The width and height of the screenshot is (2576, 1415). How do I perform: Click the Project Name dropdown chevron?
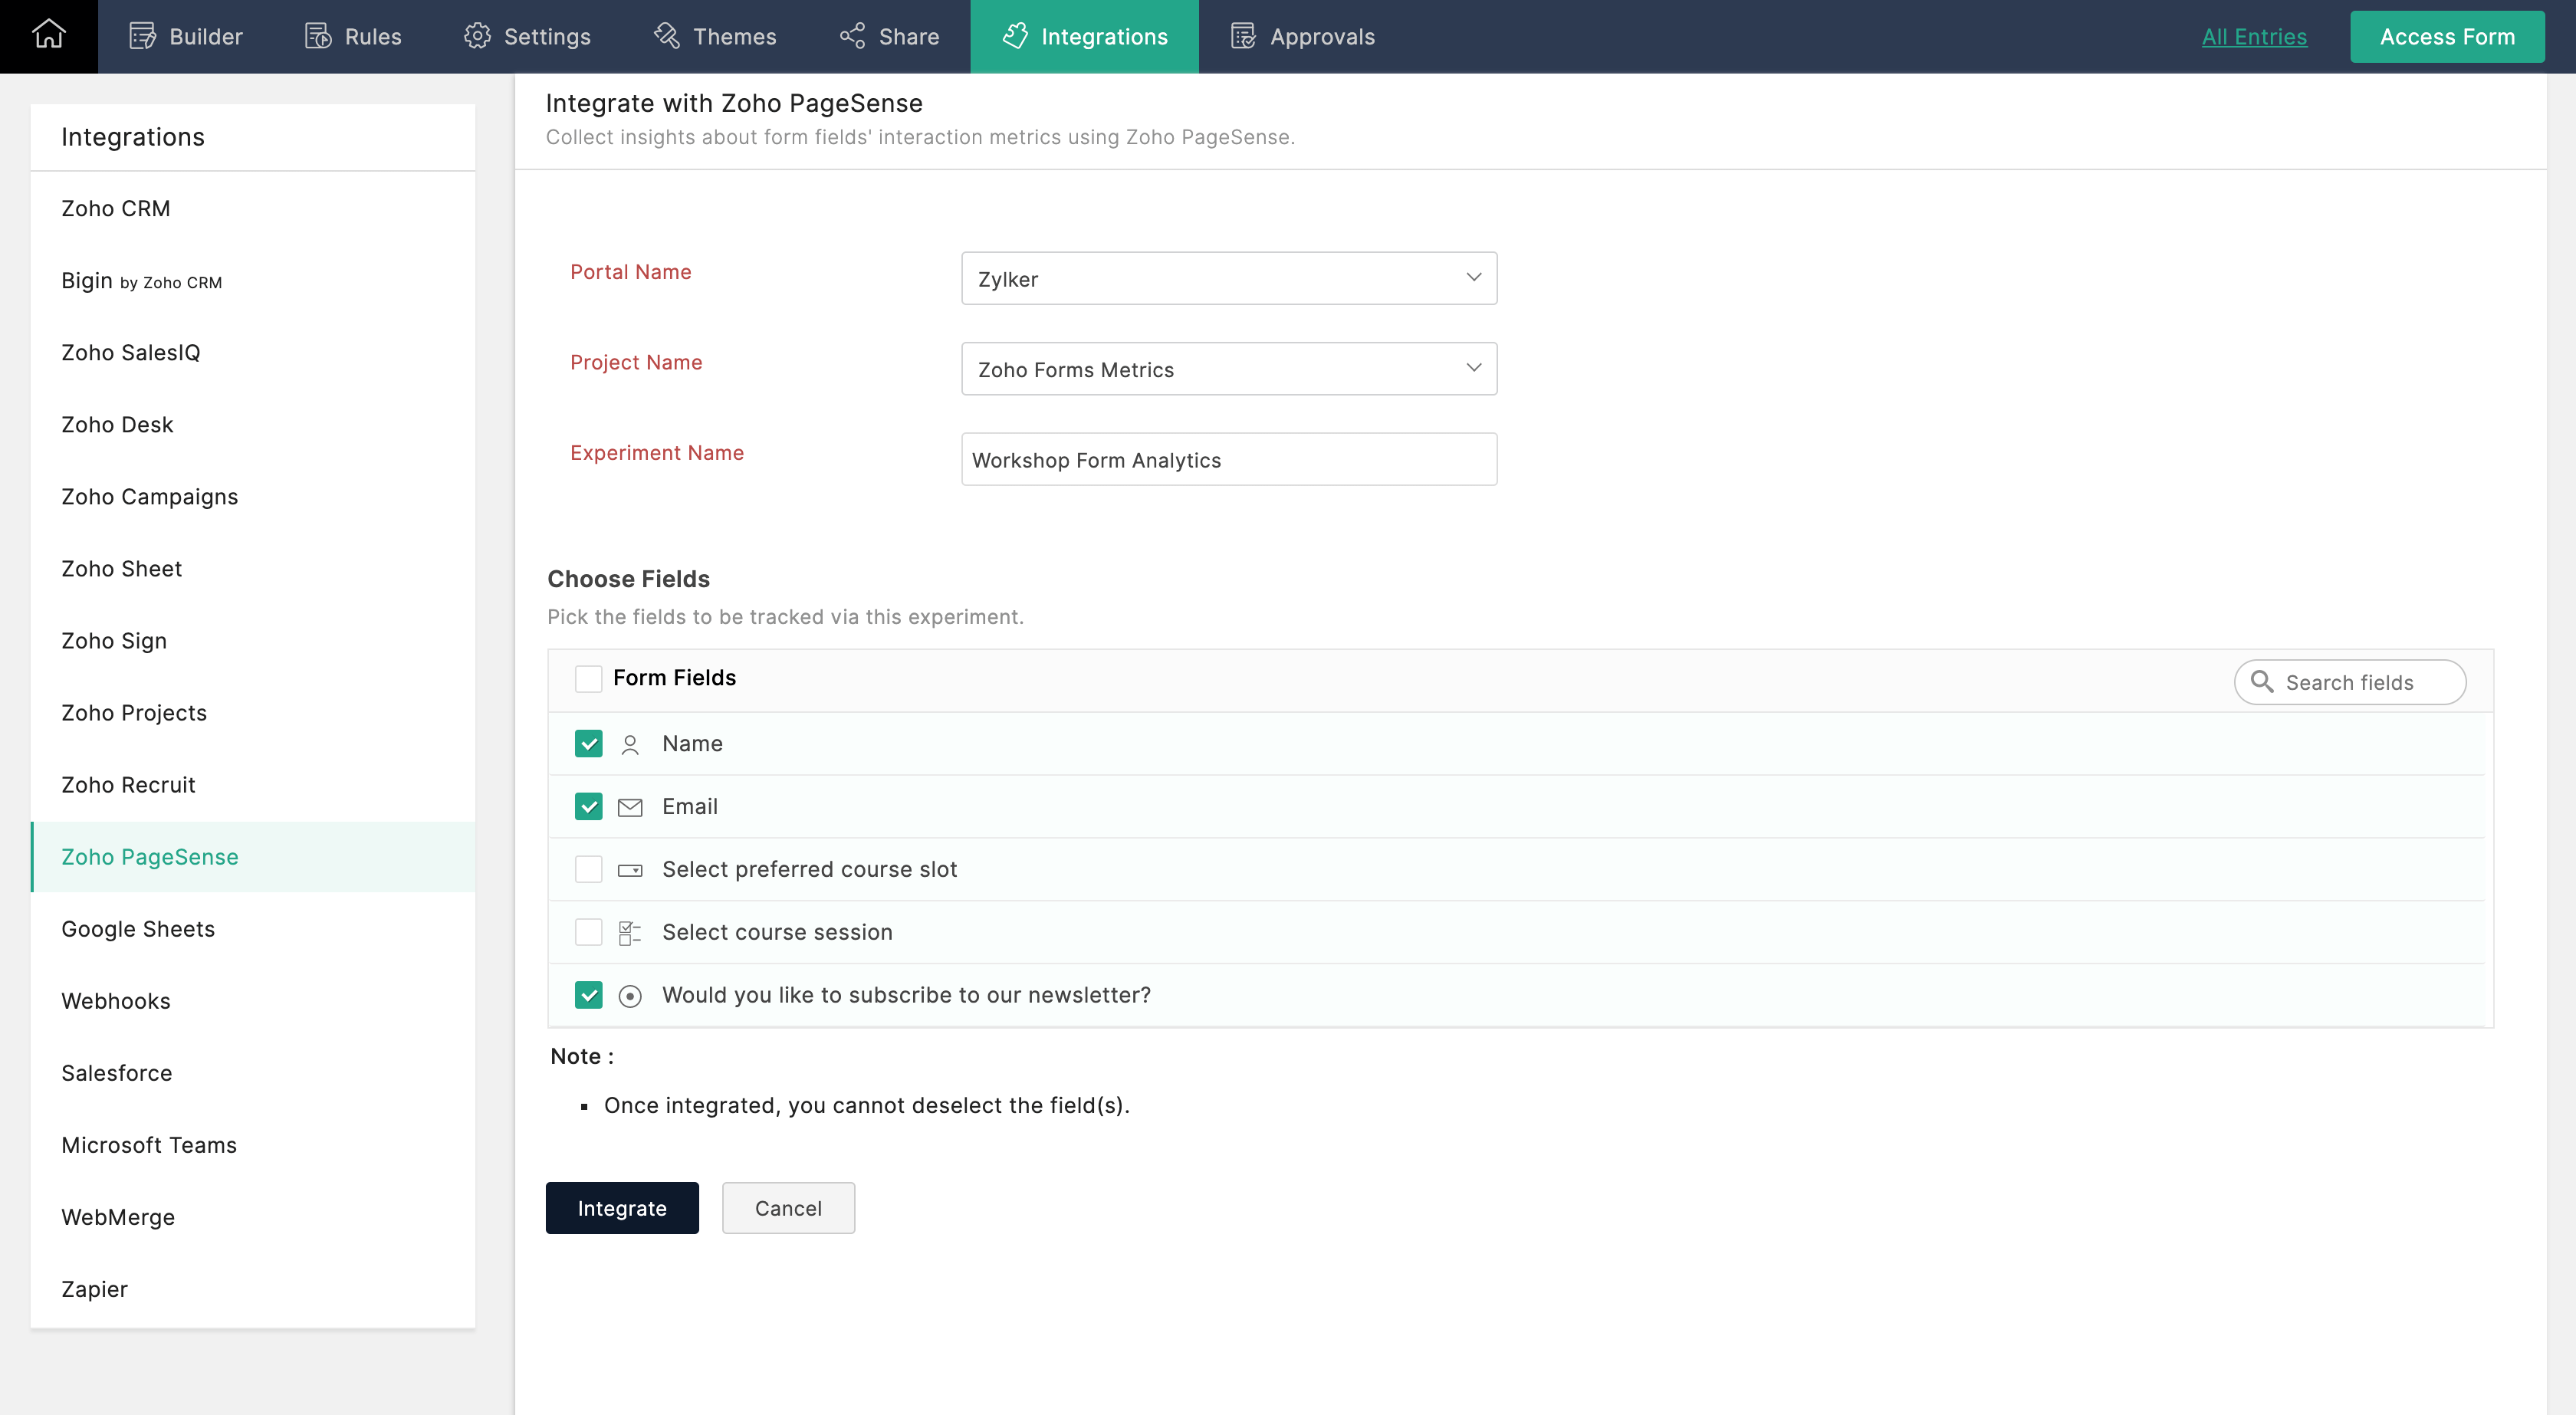(x=1473, y=368)
